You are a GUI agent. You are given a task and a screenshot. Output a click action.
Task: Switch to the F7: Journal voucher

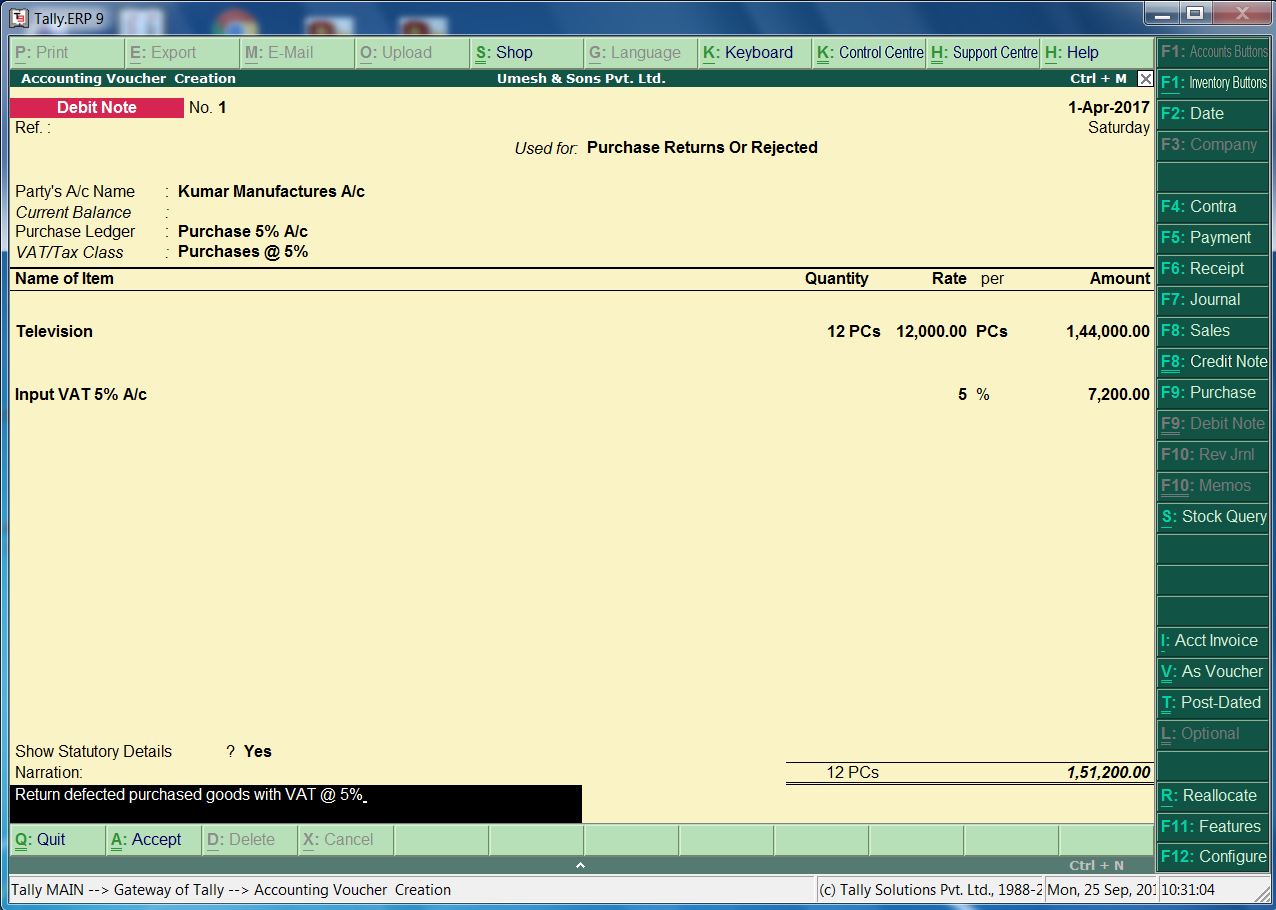[x=1213, y=300]
